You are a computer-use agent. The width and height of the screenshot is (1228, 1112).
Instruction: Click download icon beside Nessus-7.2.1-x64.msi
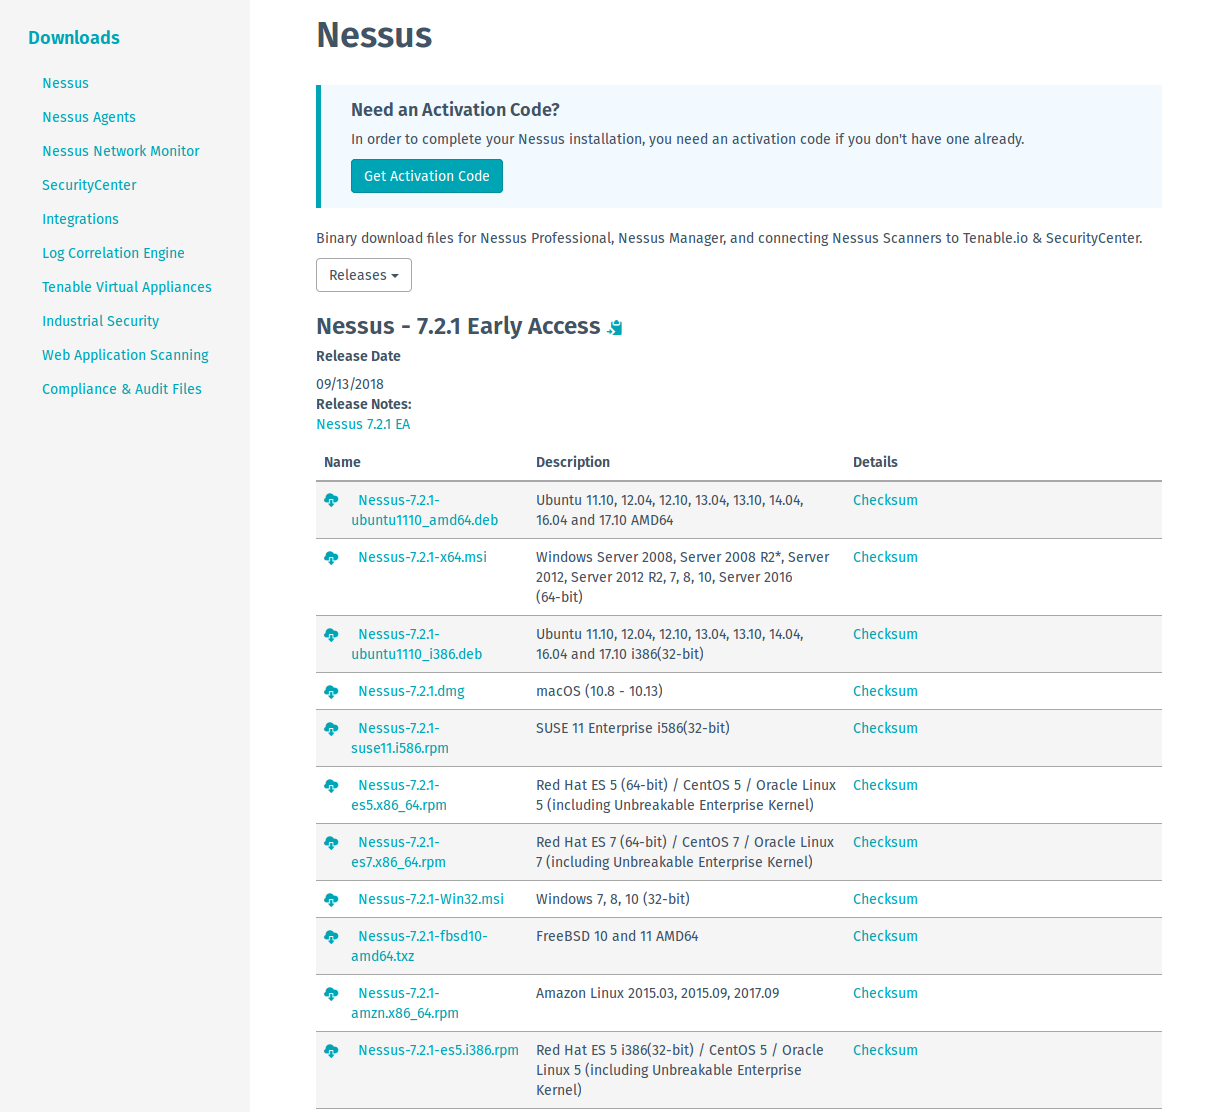(x=331, y=557)
